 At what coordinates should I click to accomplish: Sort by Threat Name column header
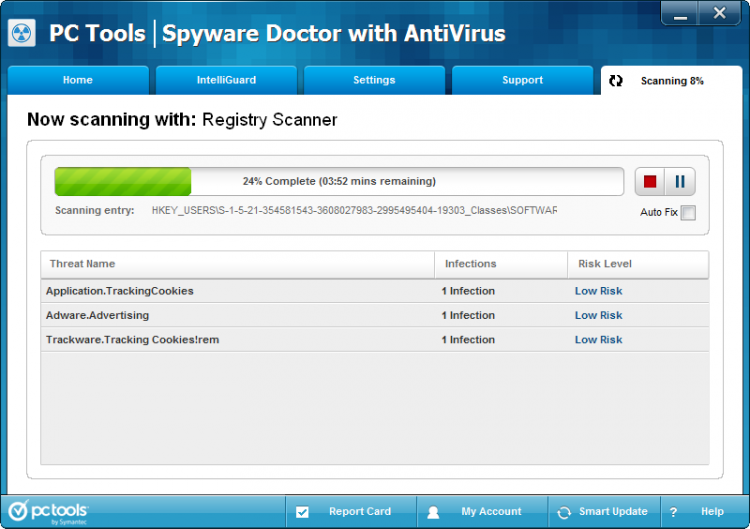click(x=238, y=264)
